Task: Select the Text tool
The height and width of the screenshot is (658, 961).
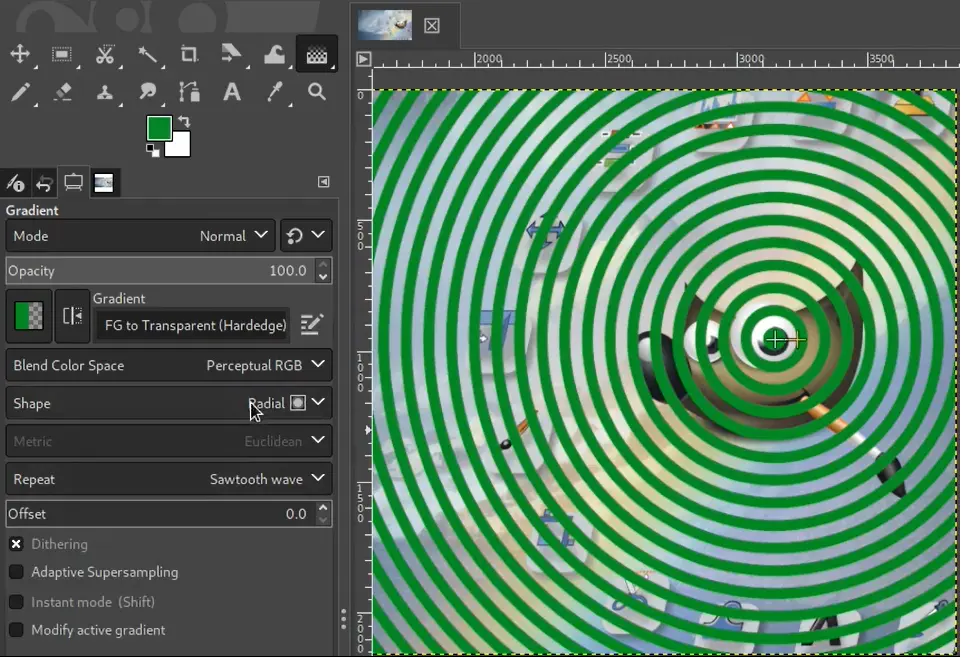Action: [x=232, y=92]
